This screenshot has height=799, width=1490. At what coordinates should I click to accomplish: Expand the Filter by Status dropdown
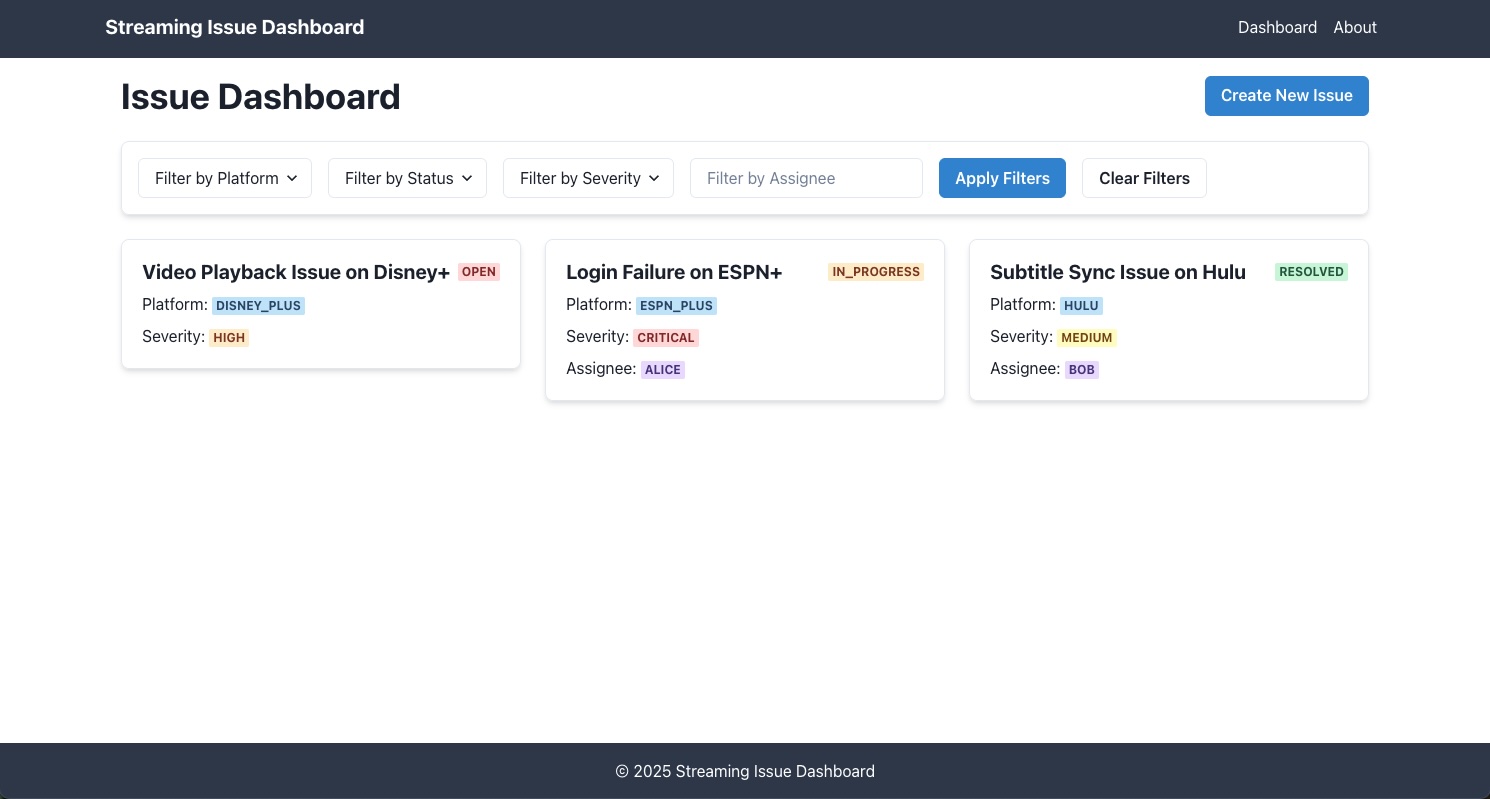[x=407, y=178]
